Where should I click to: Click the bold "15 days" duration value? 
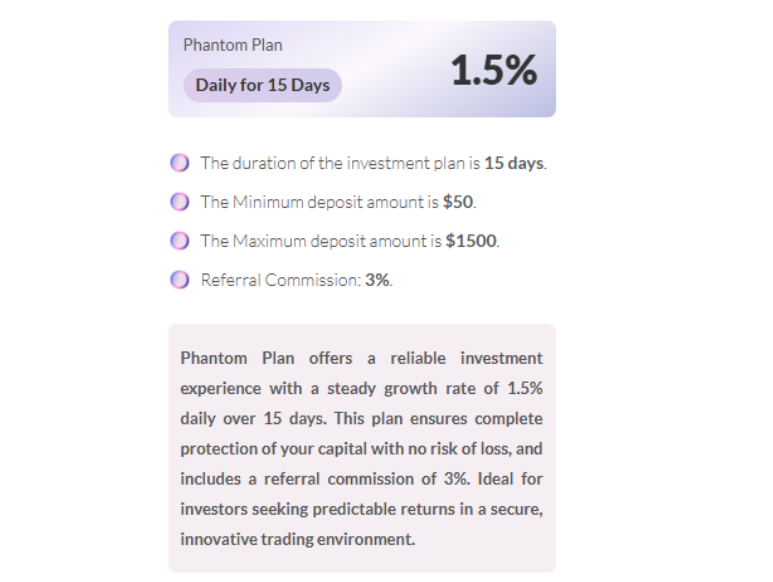click(514, 163)
